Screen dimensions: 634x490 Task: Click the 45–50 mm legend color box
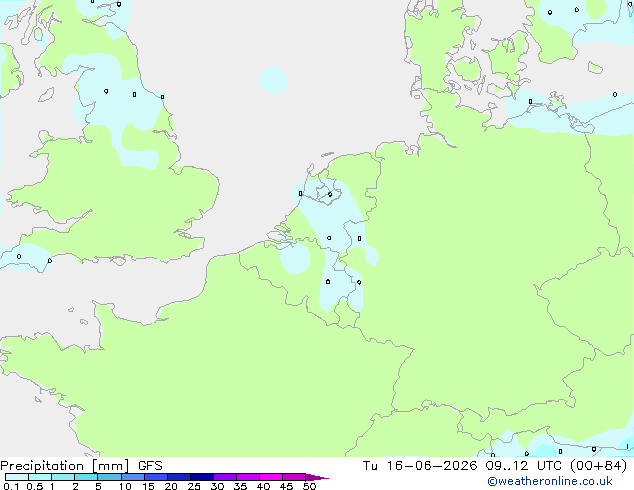coord(294,477)
